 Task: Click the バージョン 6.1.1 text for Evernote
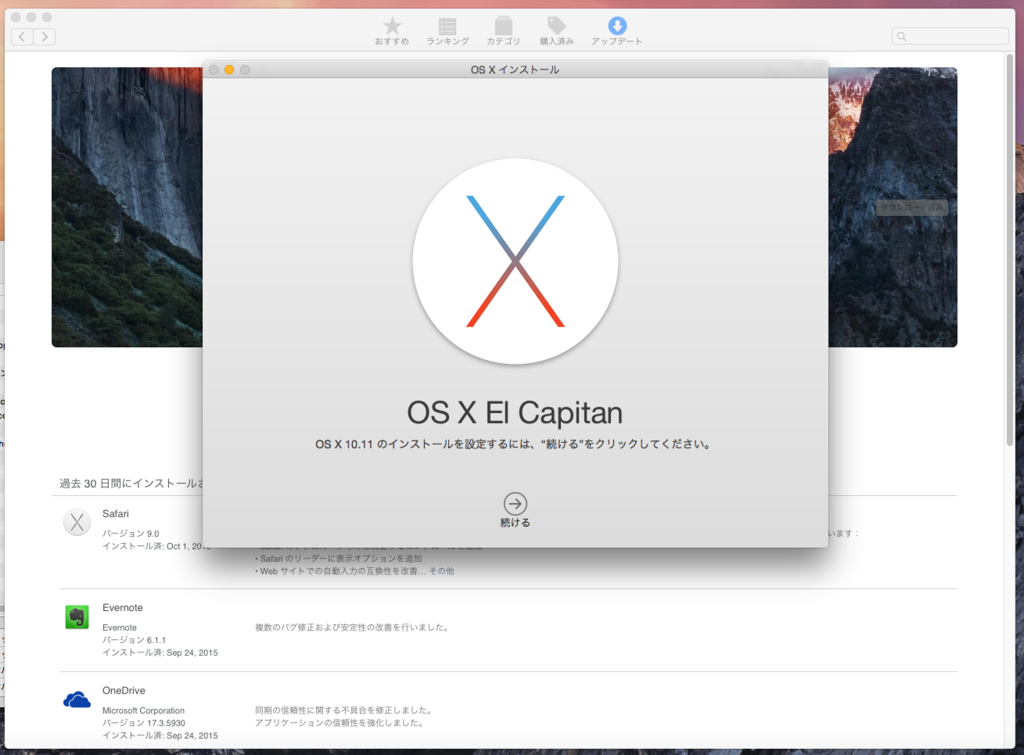point(134,640)
